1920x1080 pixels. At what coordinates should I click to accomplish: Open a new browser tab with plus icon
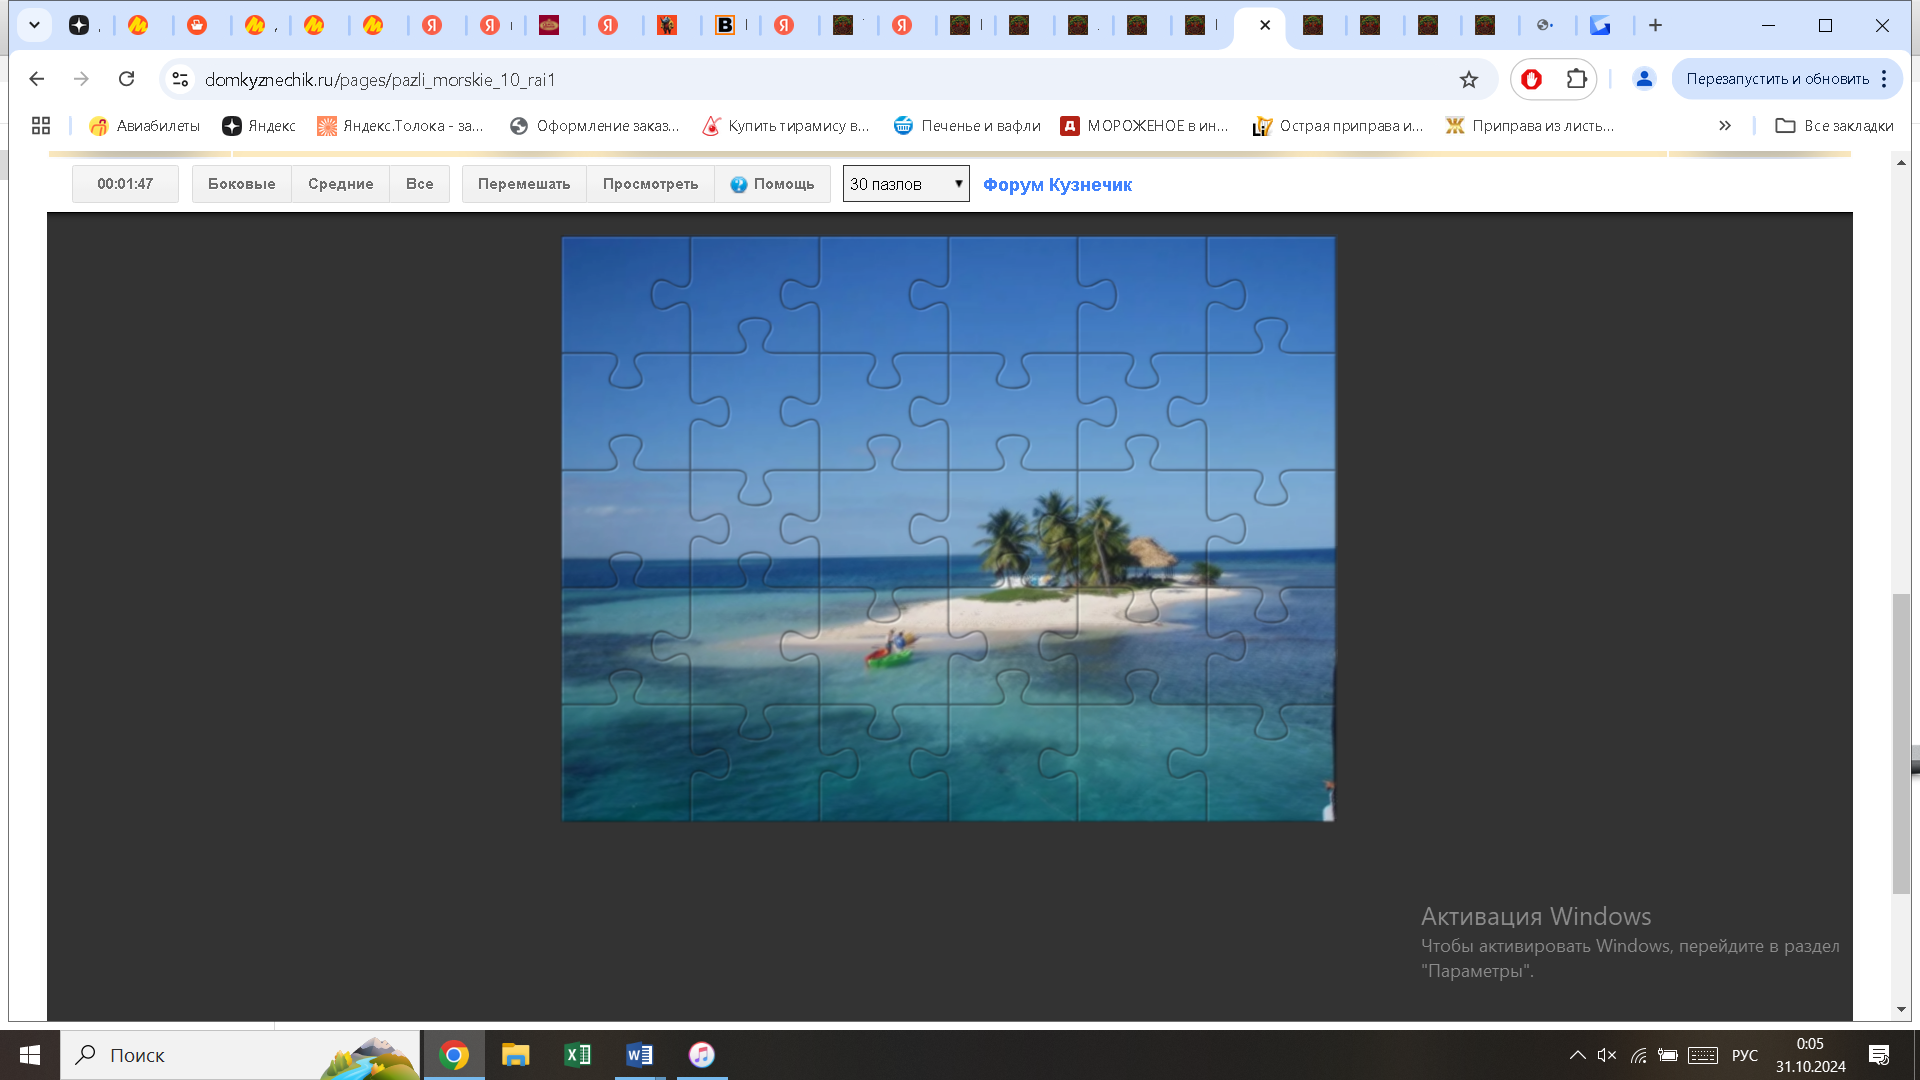point(1655,25)
